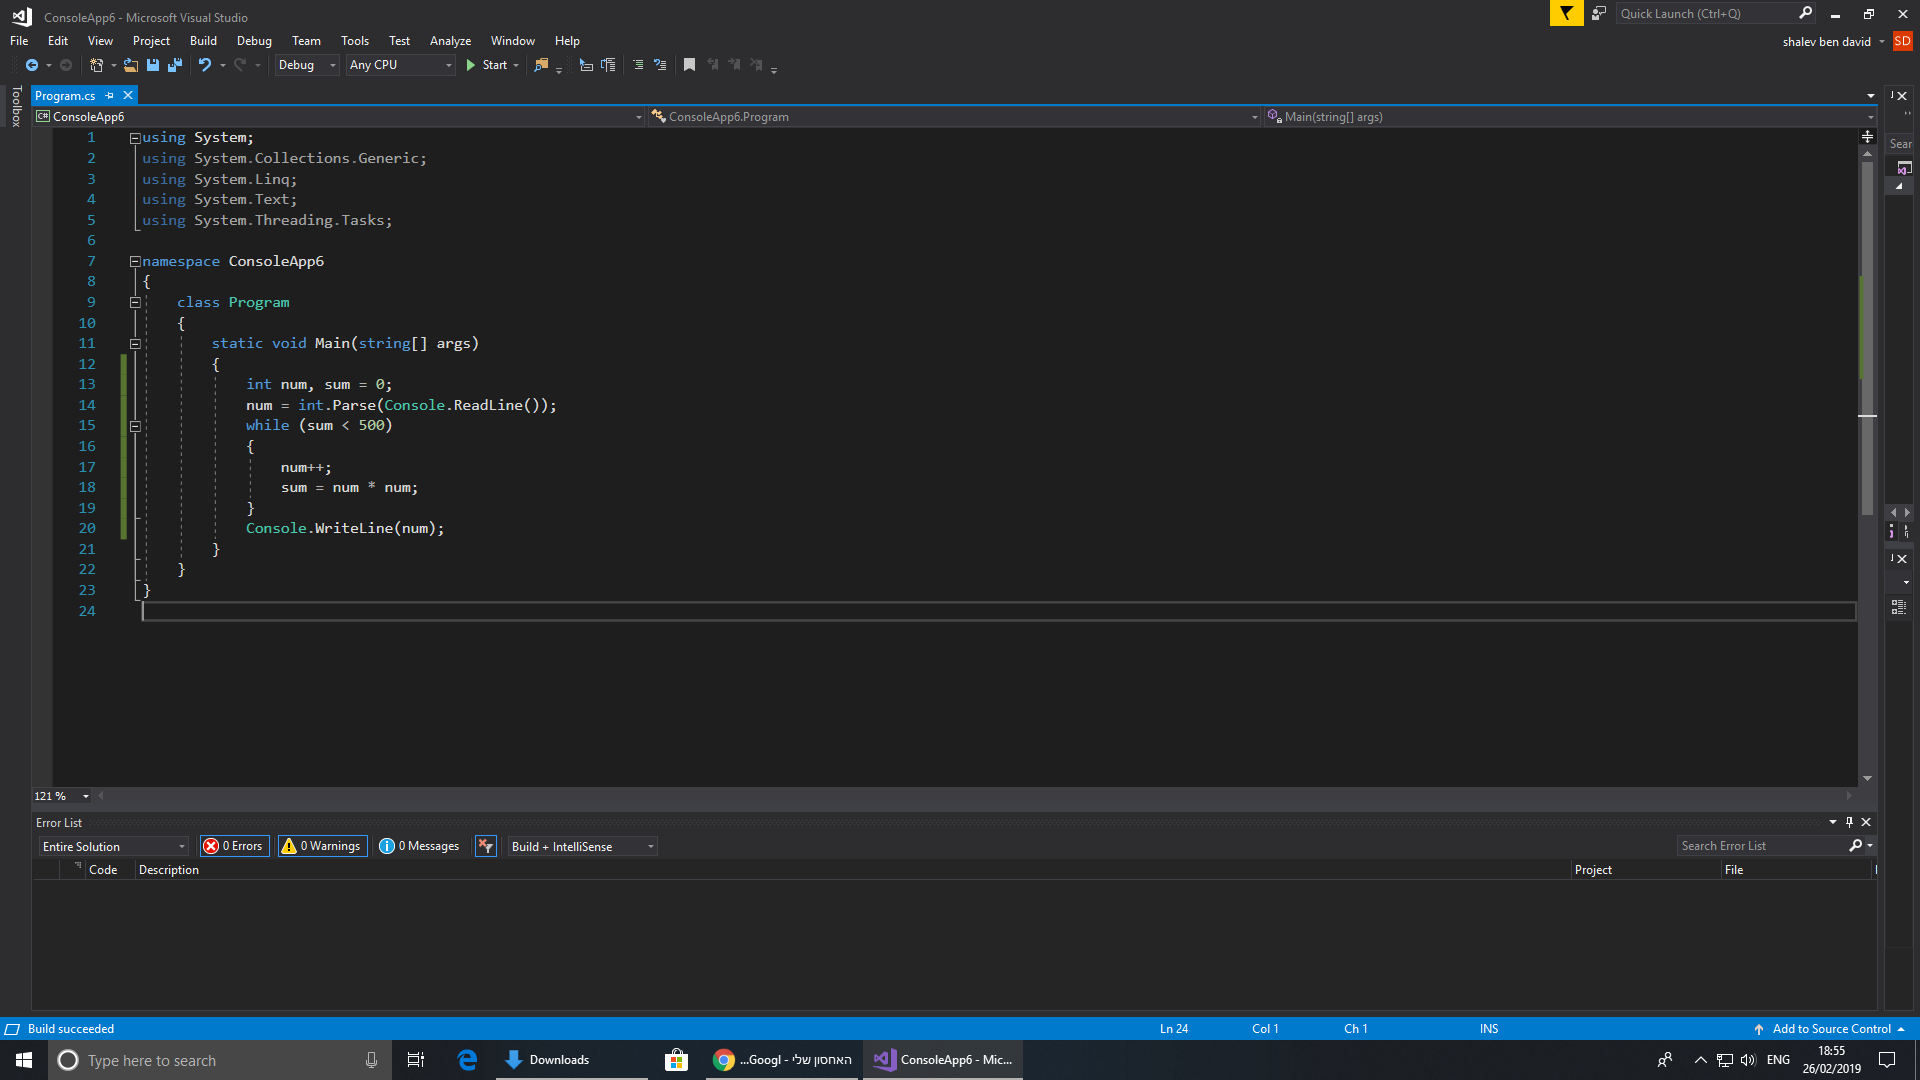Select the Program.cs tab
Image resolution: width=1920 pixels, height=1080 pixels.
coord(66,96)
